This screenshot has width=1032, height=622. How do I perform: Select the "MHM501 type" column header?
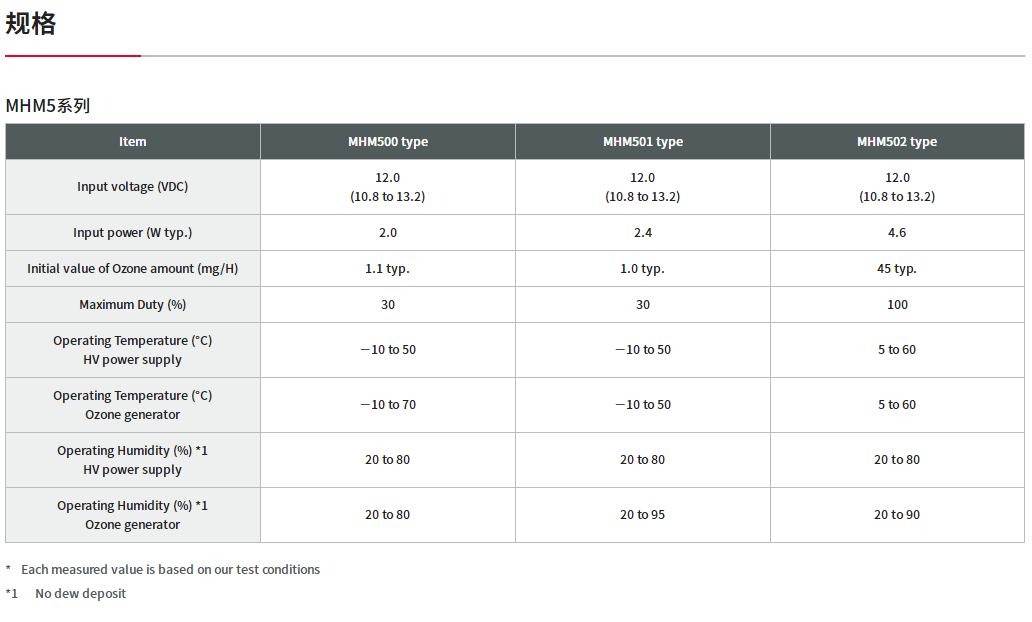[643, 142]
